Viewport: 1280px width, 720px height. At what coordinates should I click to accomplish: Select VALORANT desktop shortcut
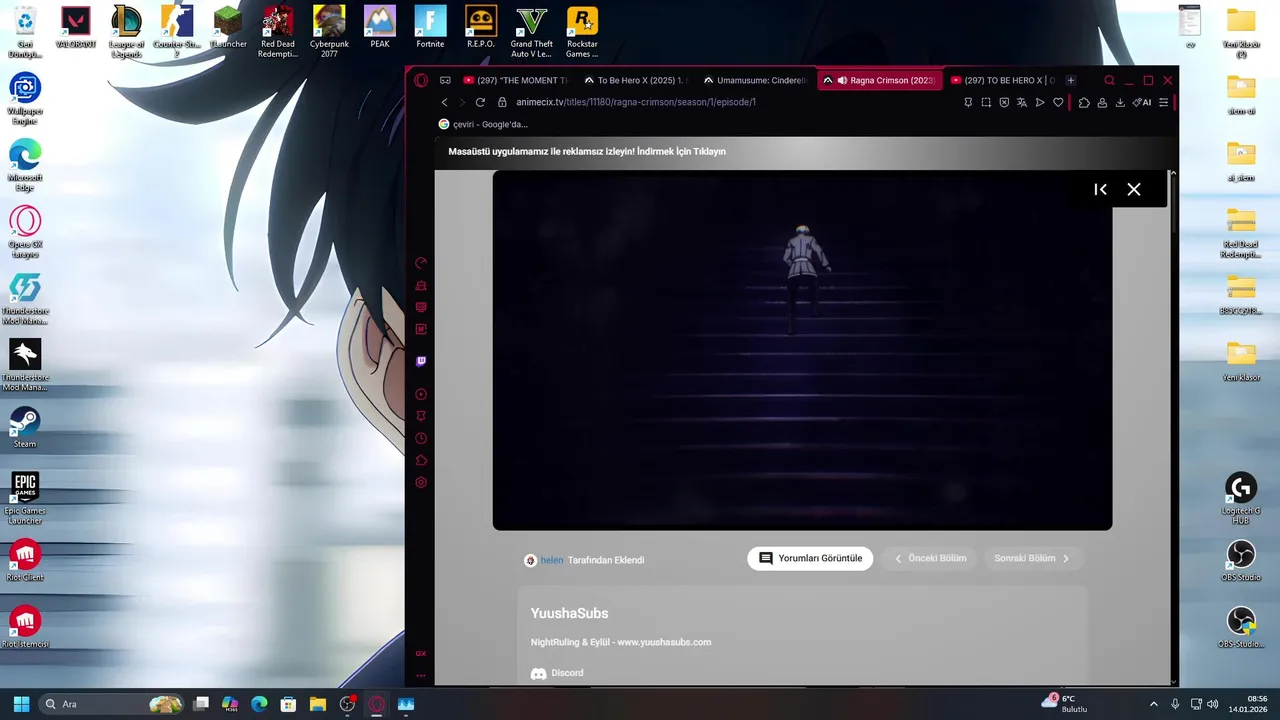75,28
